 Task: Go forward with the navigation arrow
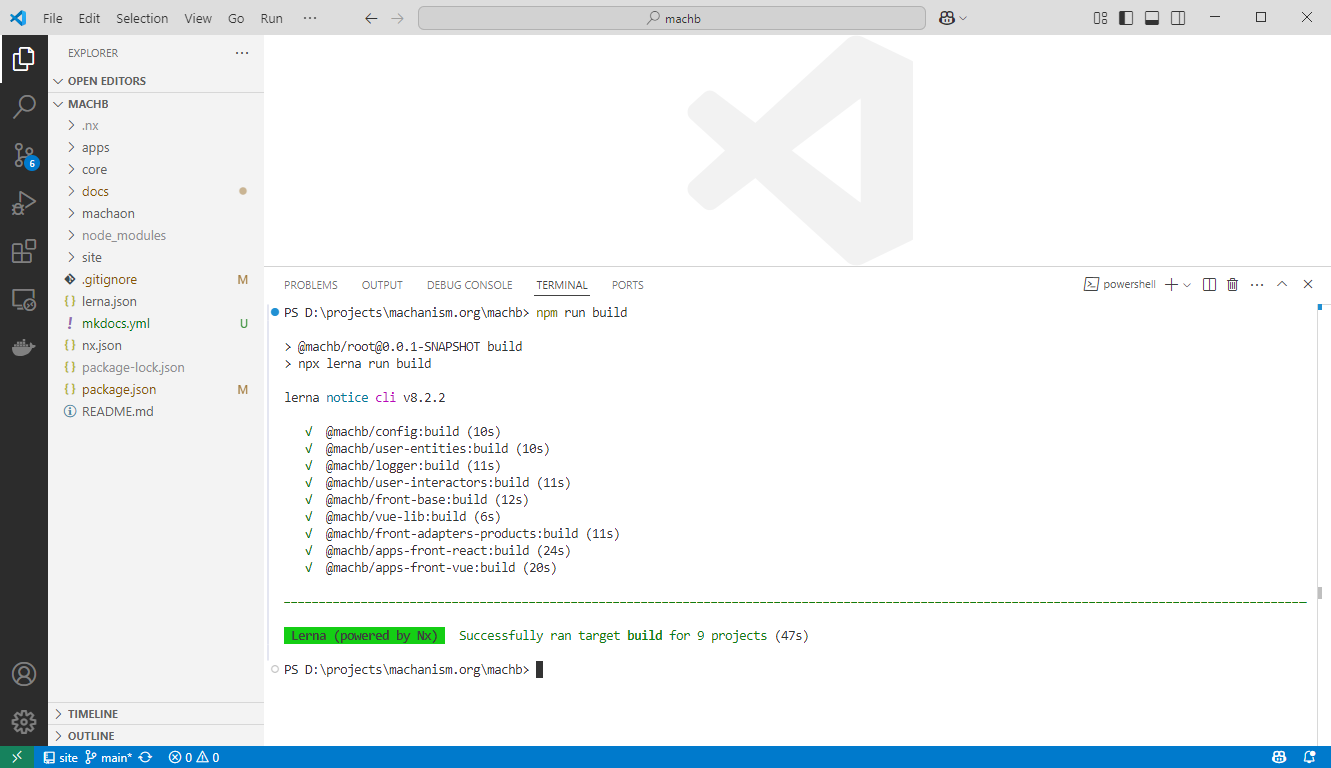(x=398, y=18)
